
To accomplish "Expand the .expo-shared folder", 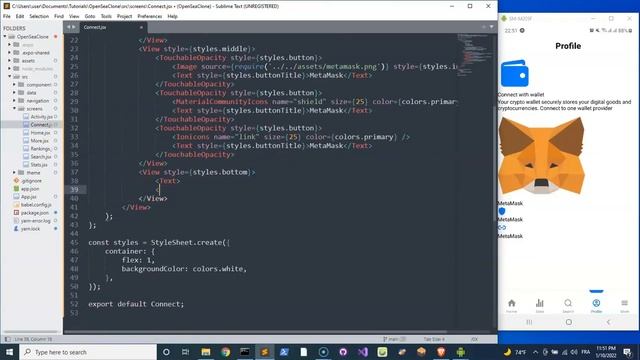I will tap(9, 53).
